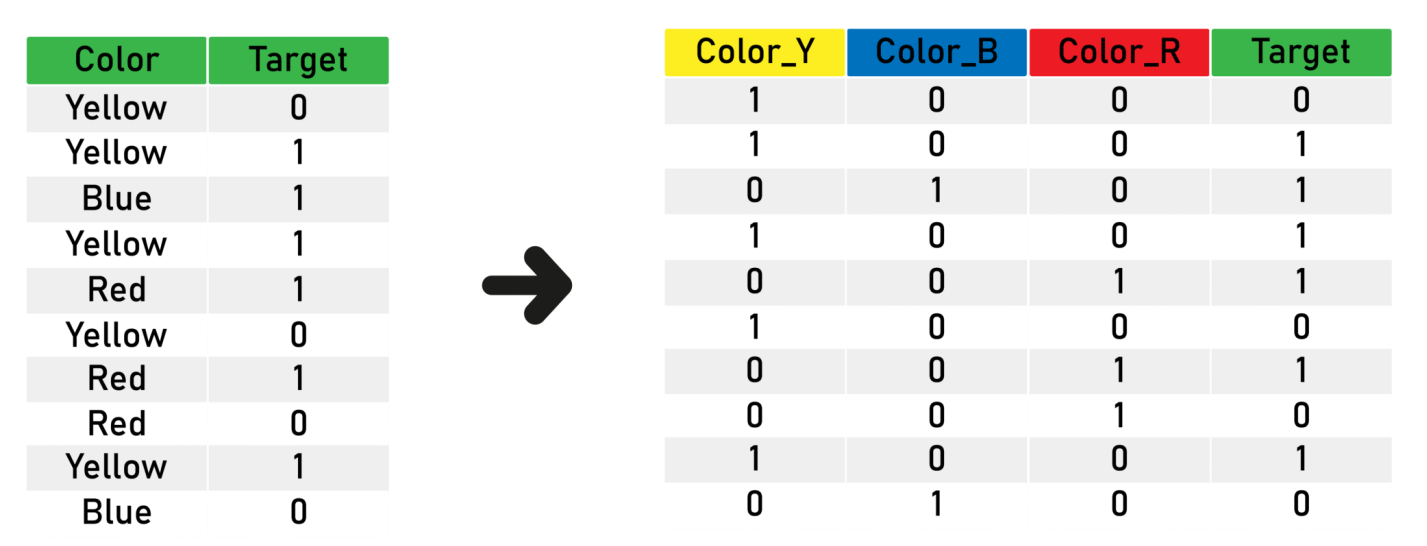This screenshot has width=1427, height=546.
Task: Select the first 1 in the Color_B column
Action: click(x=937, y=190)
